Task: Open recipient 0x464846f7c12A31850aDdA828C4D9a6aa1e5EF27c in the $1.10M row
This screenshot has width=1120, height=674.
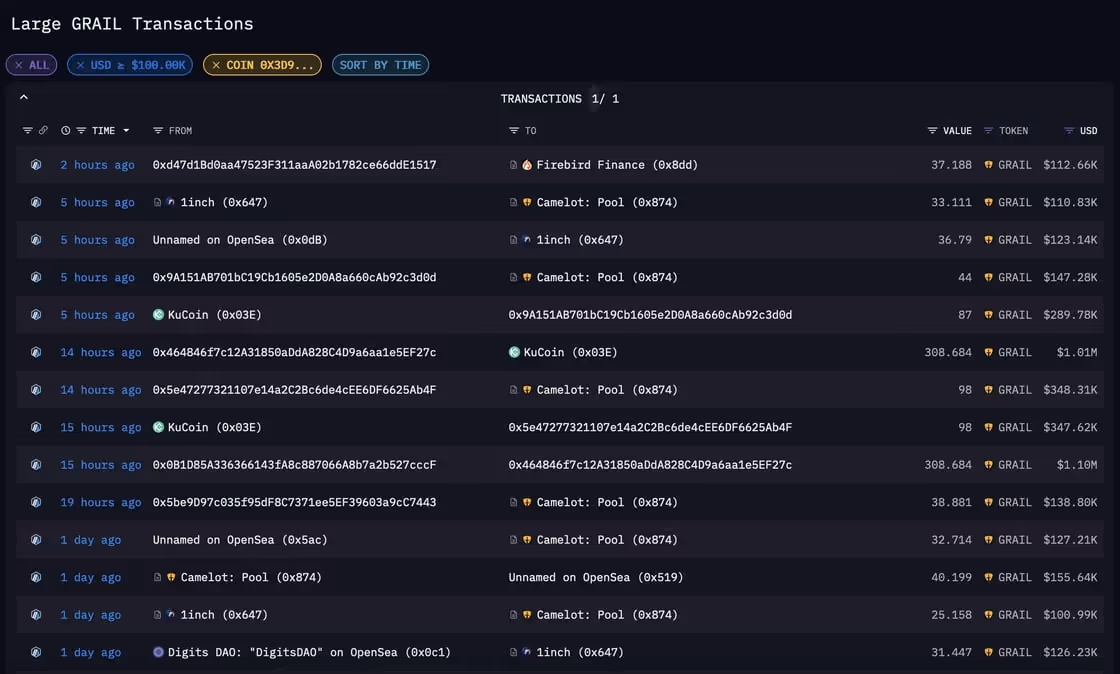Action: coord(650,465)
